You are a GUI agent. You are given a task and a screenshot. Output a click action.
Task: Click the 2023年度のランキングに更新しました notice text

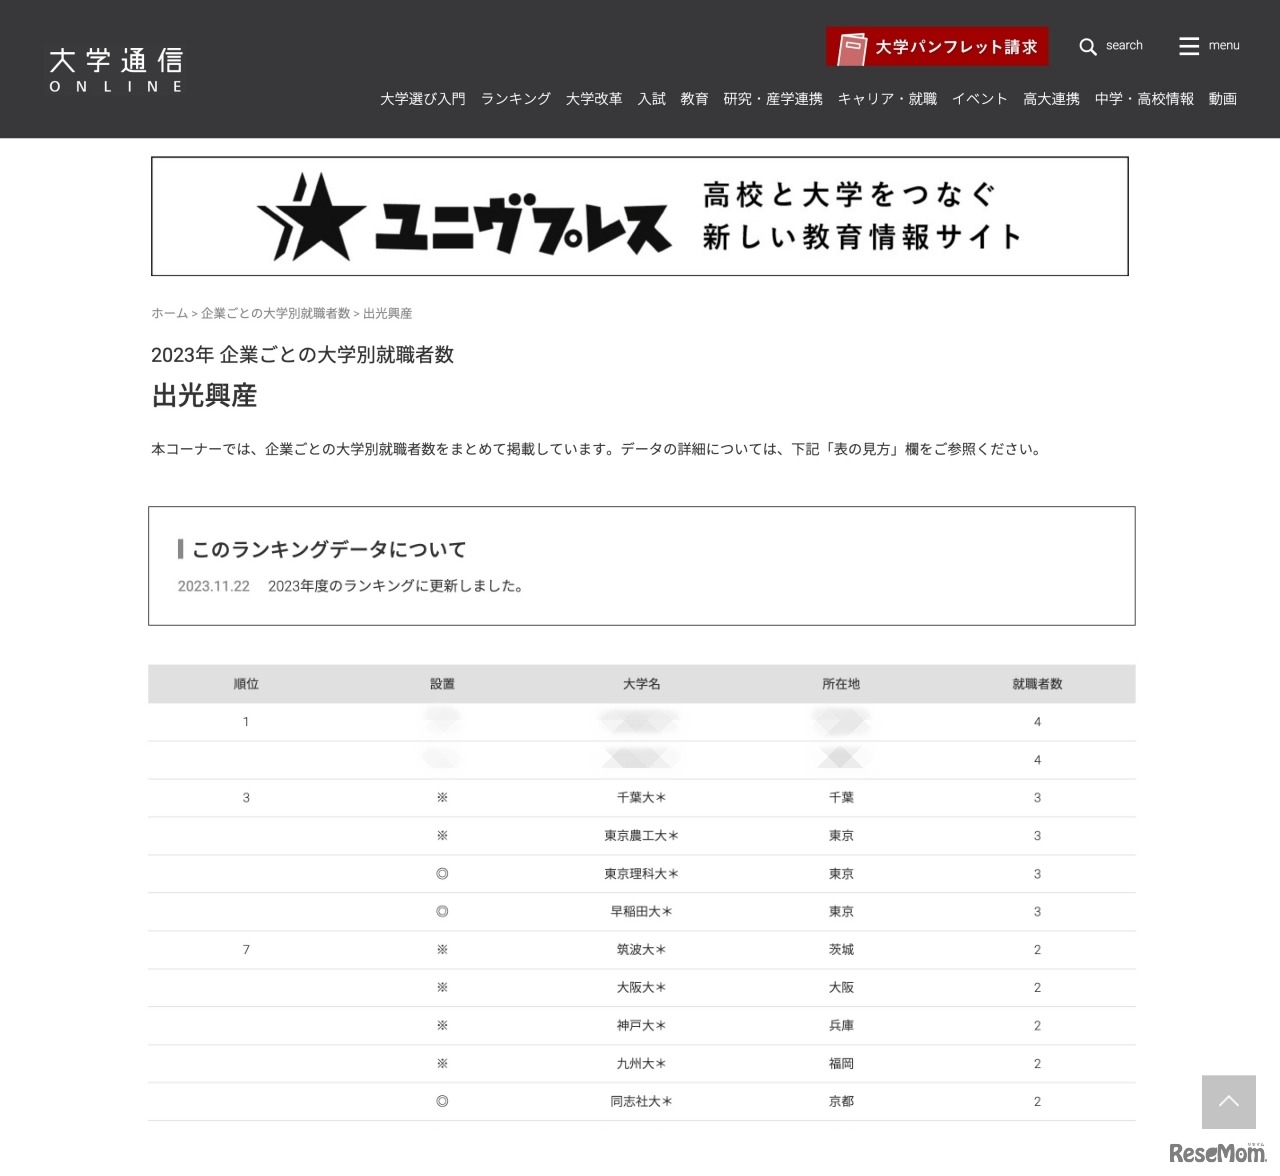(396, 586)
